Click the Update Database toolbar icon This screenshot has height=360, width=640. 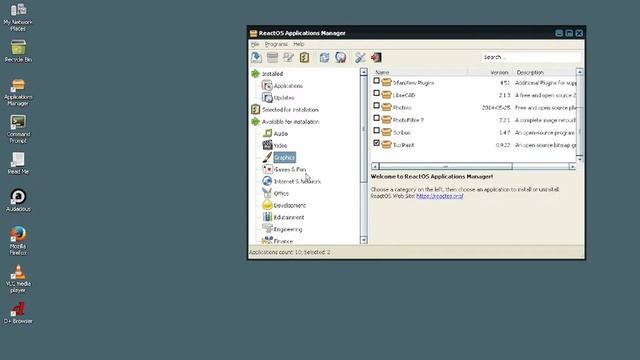tap(340, 57)
